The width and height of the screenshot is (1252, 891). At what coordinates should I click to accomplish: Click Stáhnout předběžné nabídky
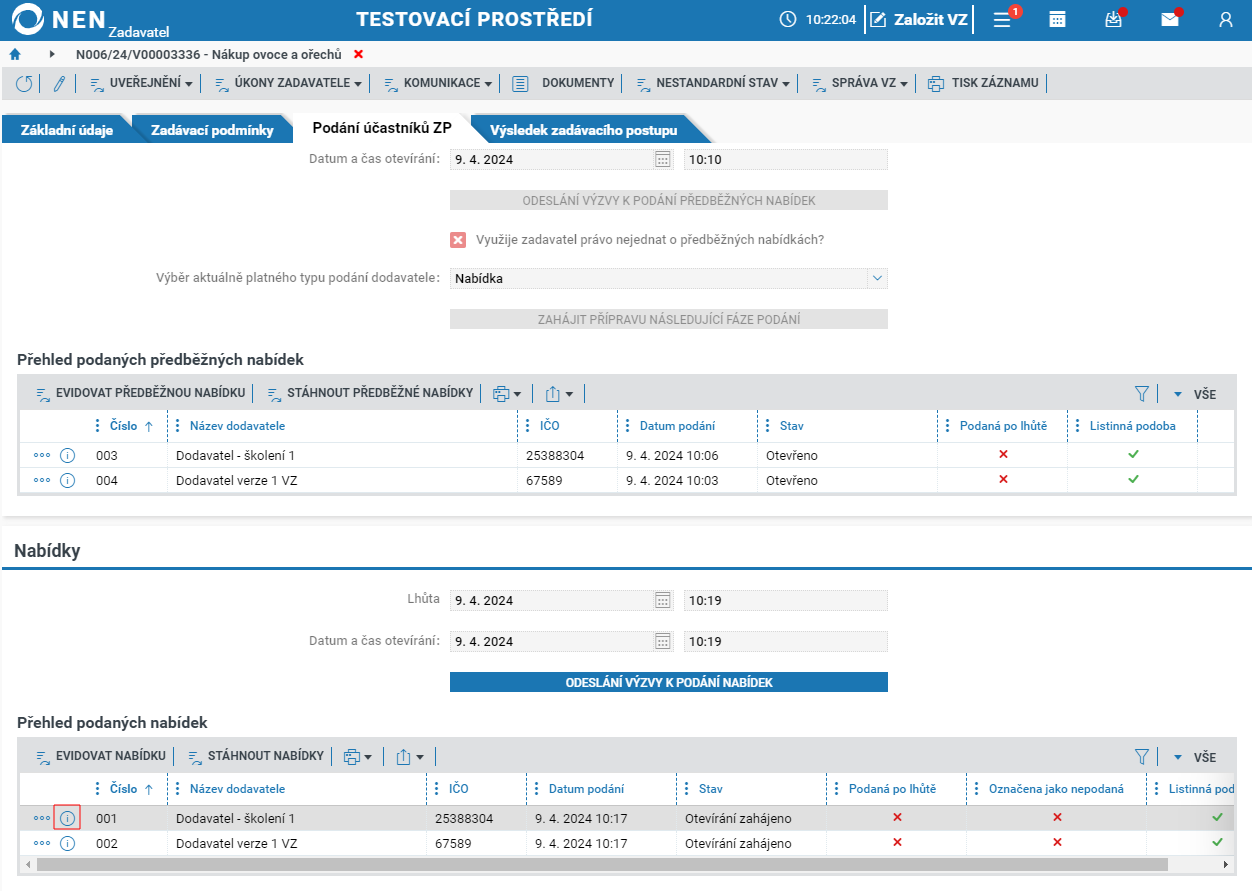[370, 394]
